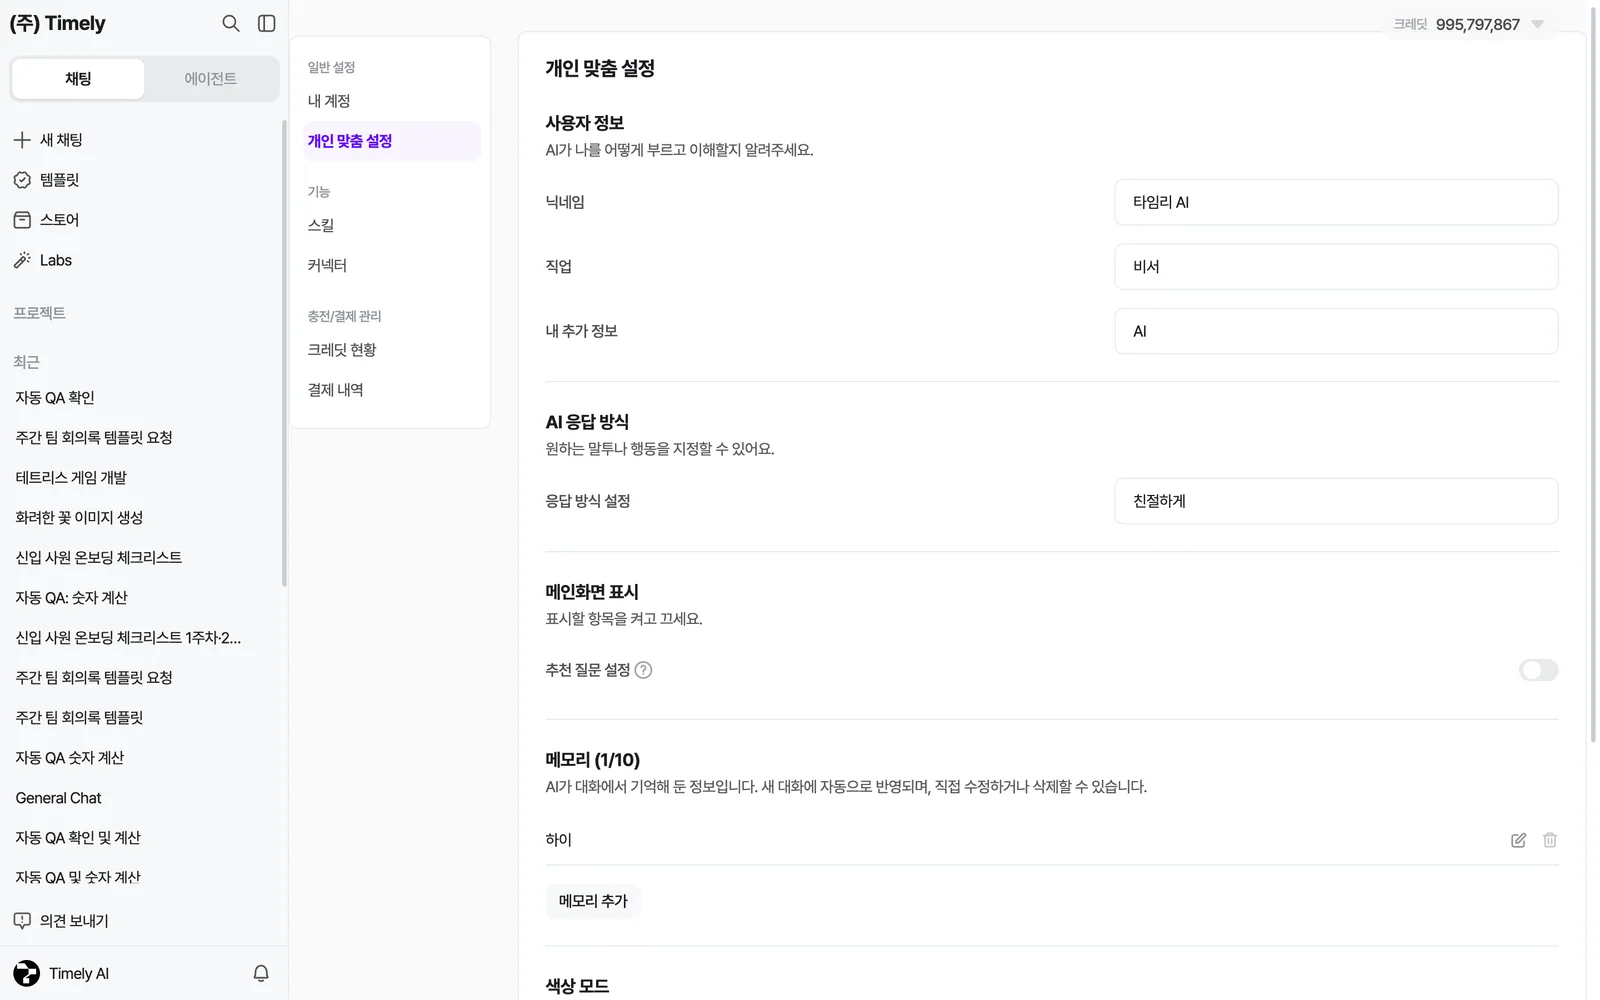The image size is (1600, 1000).
Task: Click the 메모리 추가 button
Action: (593, 901)
